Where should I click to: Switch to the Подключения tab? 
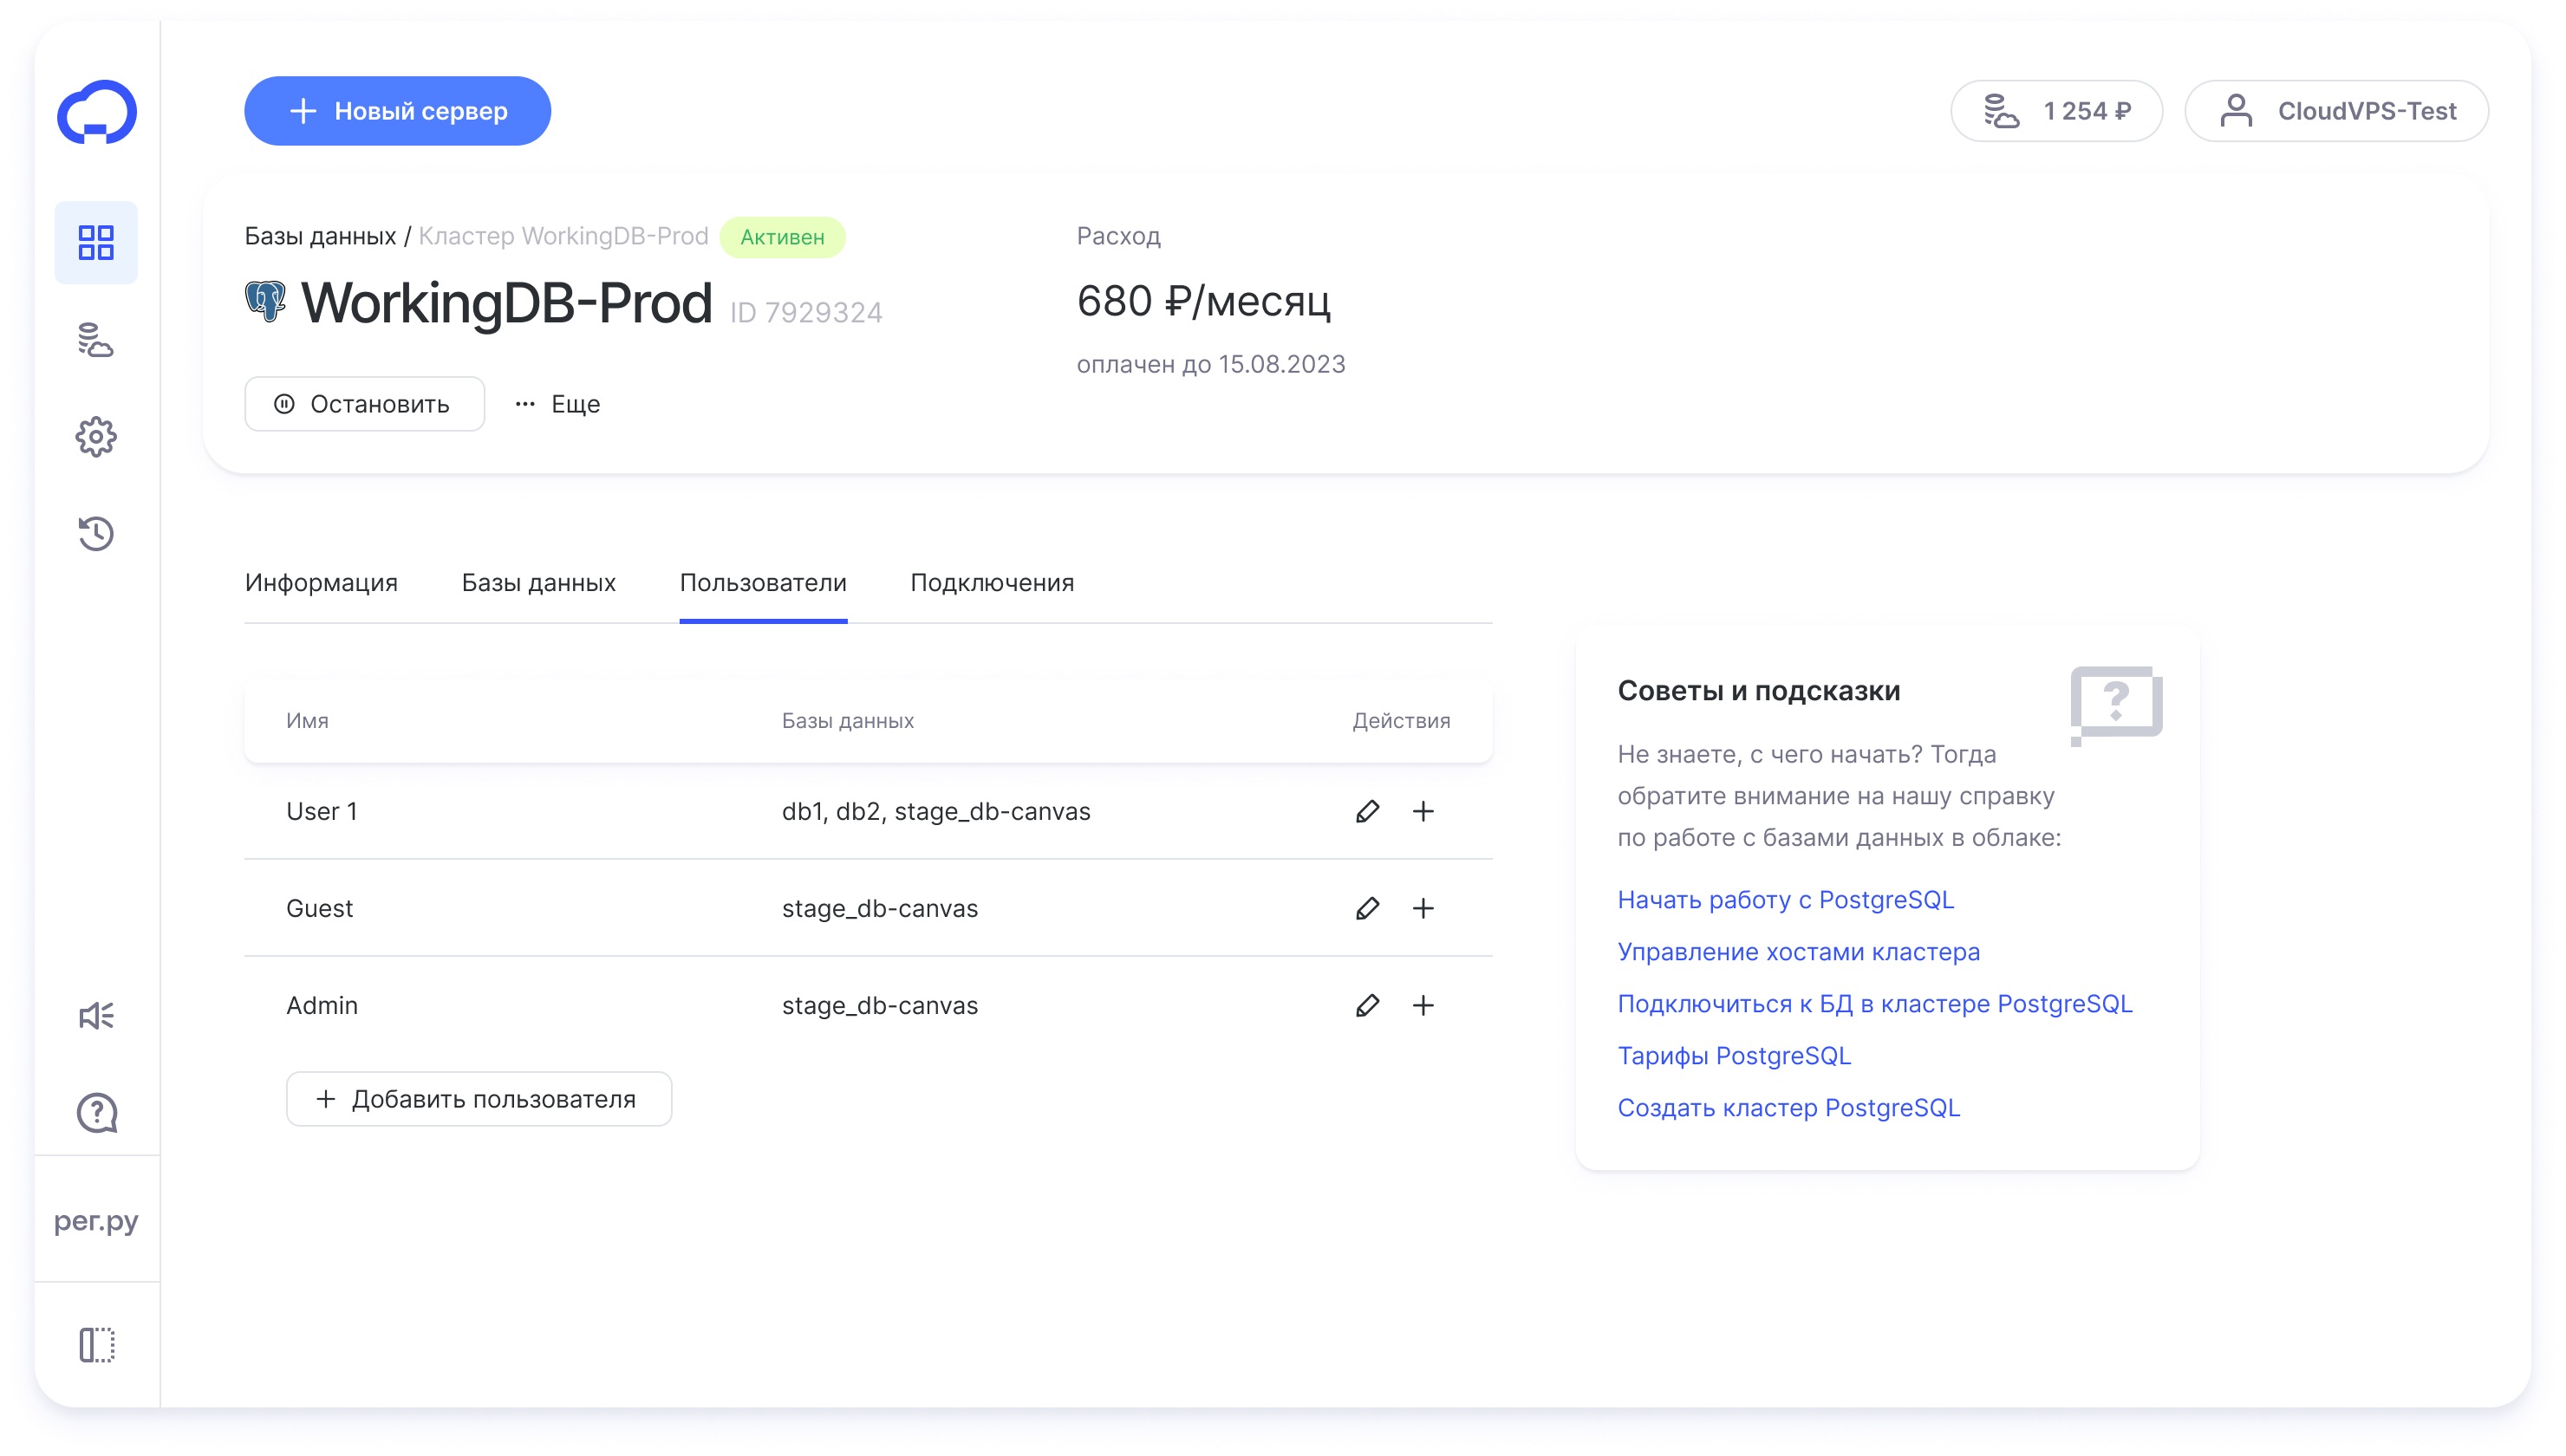(x=992, y=583)
